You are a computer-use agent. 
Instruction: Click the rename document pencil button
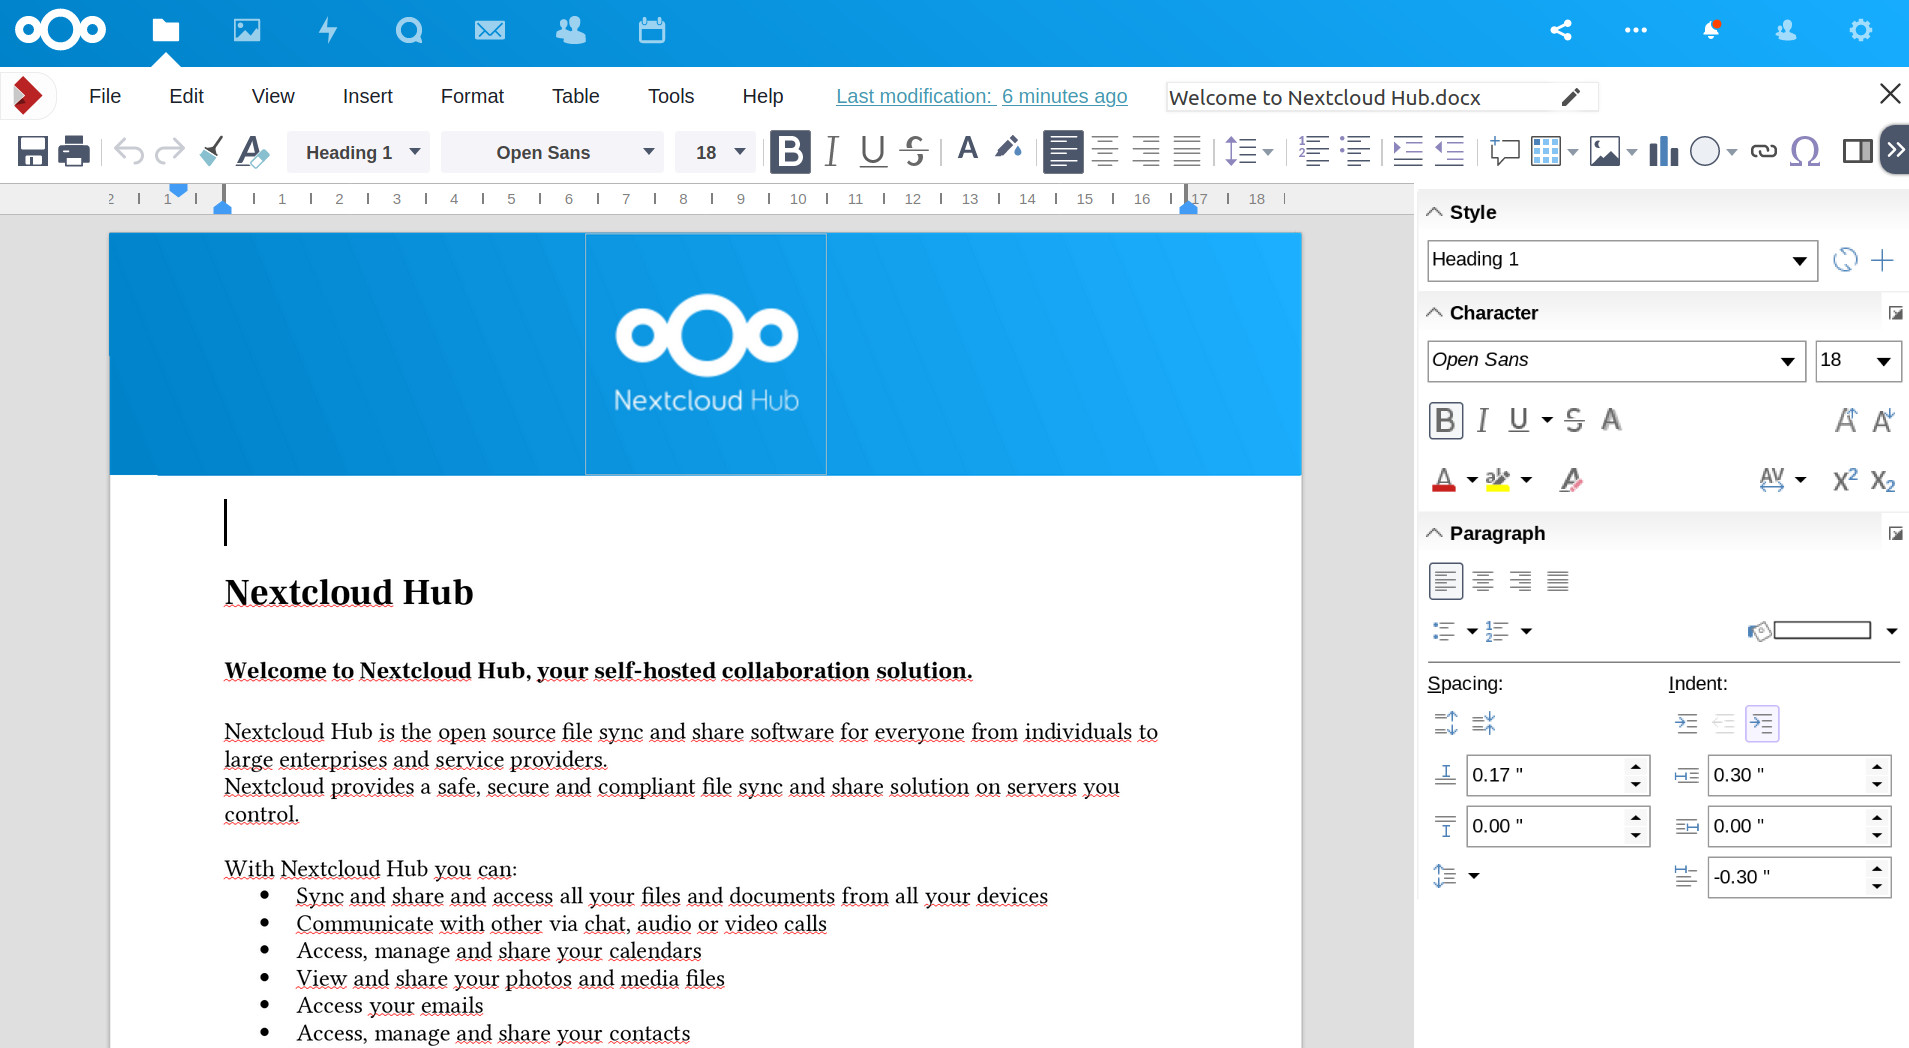[1571, 97]
